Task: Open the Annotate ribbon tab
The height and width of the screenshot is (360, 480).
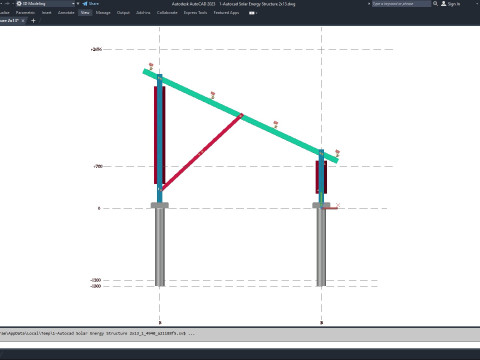Action: (66, 12)
